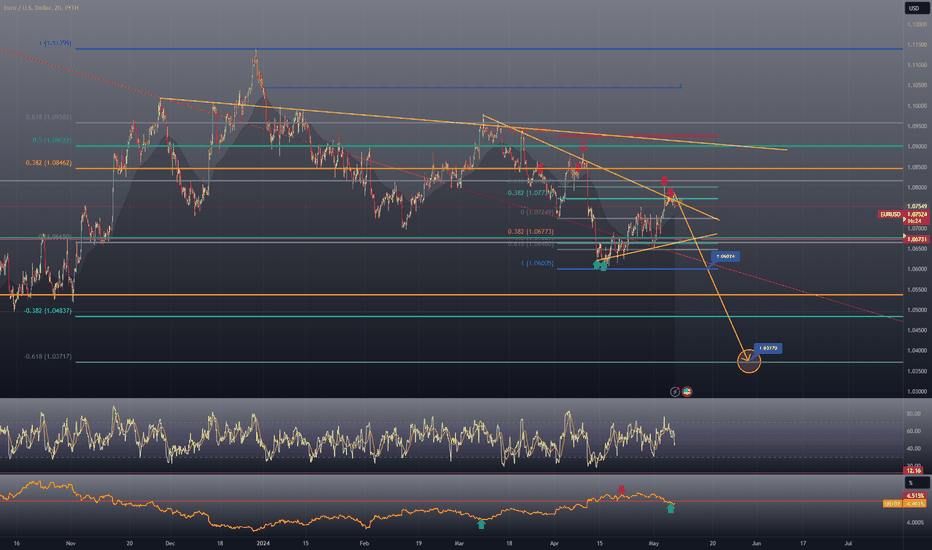
Task: Click Jun on the time axis
Action: point(756,543)
